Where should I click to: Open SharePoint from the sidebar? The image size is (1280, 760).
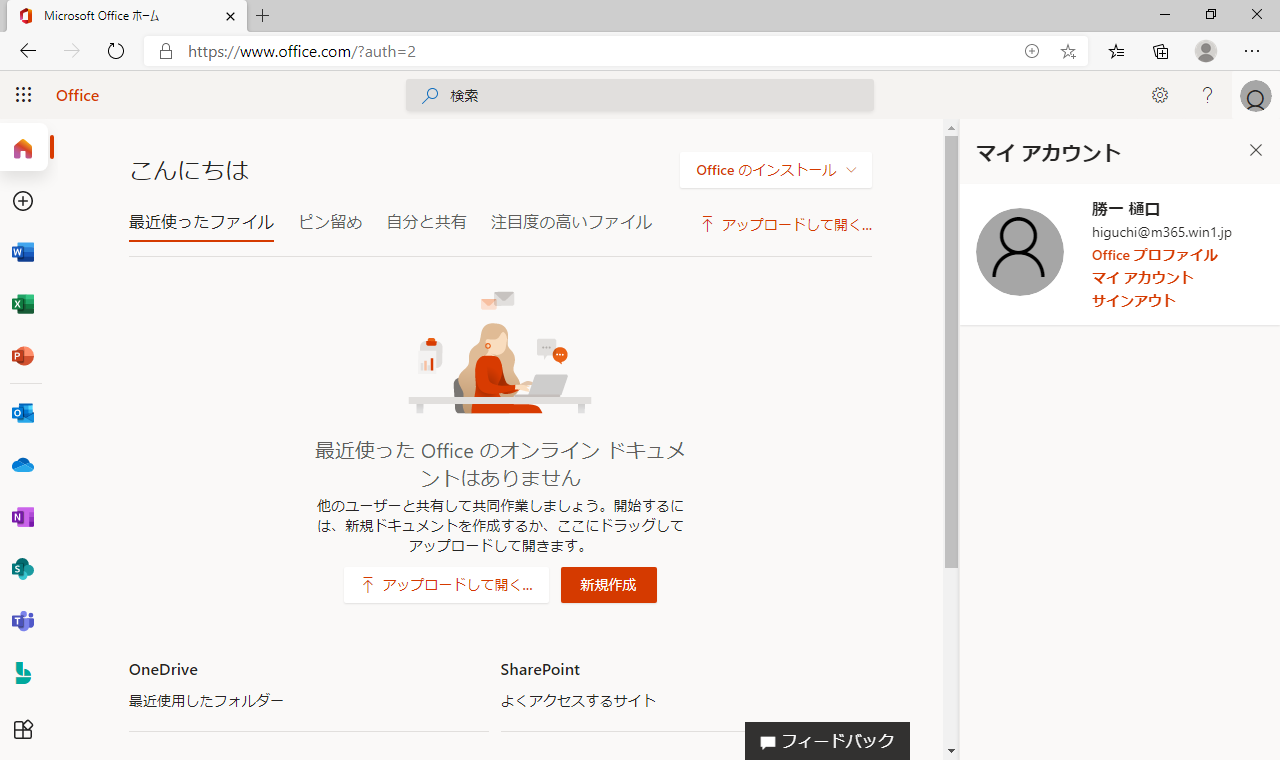tap(23, 569)
